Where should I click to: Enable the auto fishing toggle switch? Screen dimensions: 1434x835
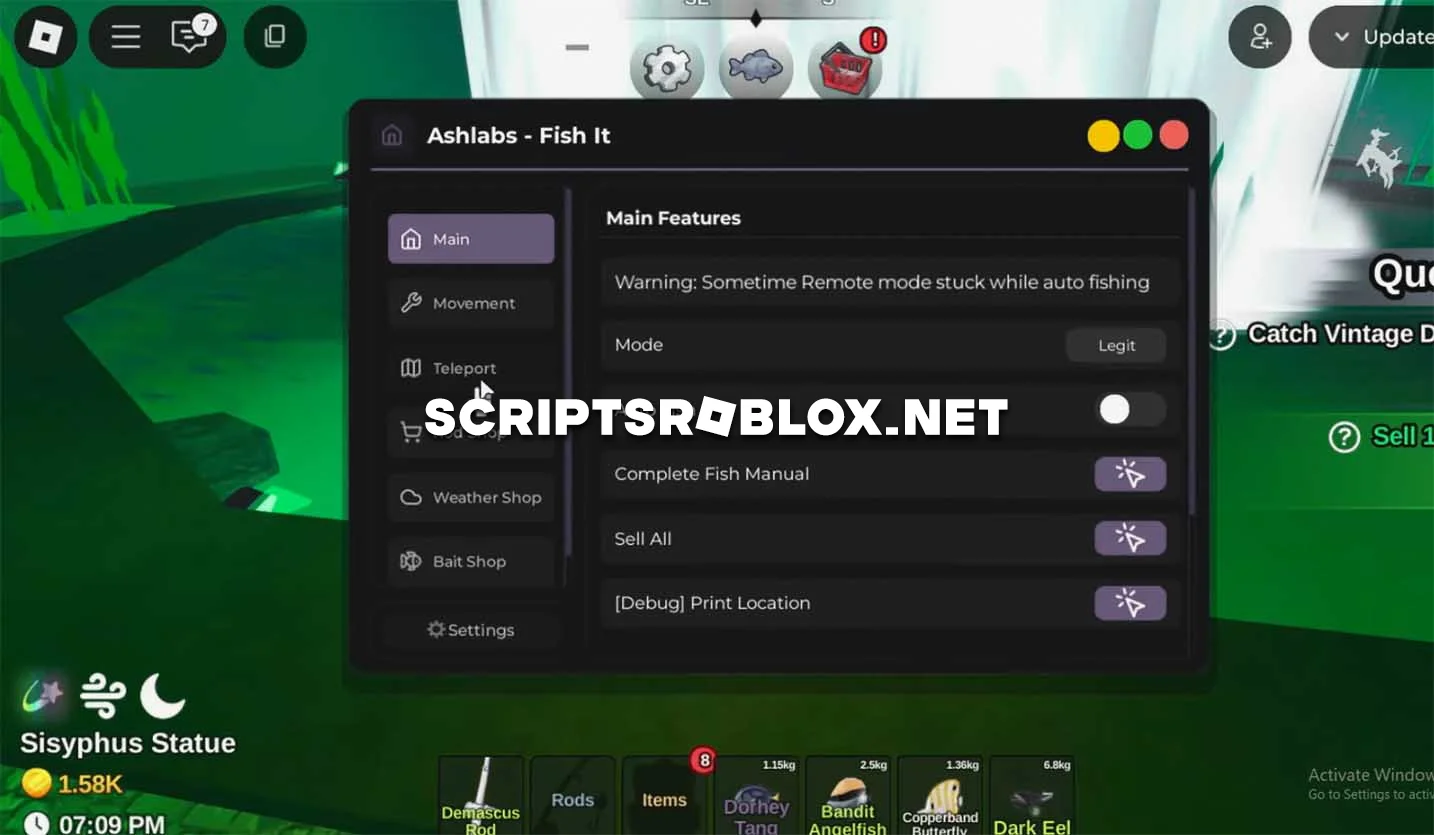pyautogui.click(x=1129, y=410)
